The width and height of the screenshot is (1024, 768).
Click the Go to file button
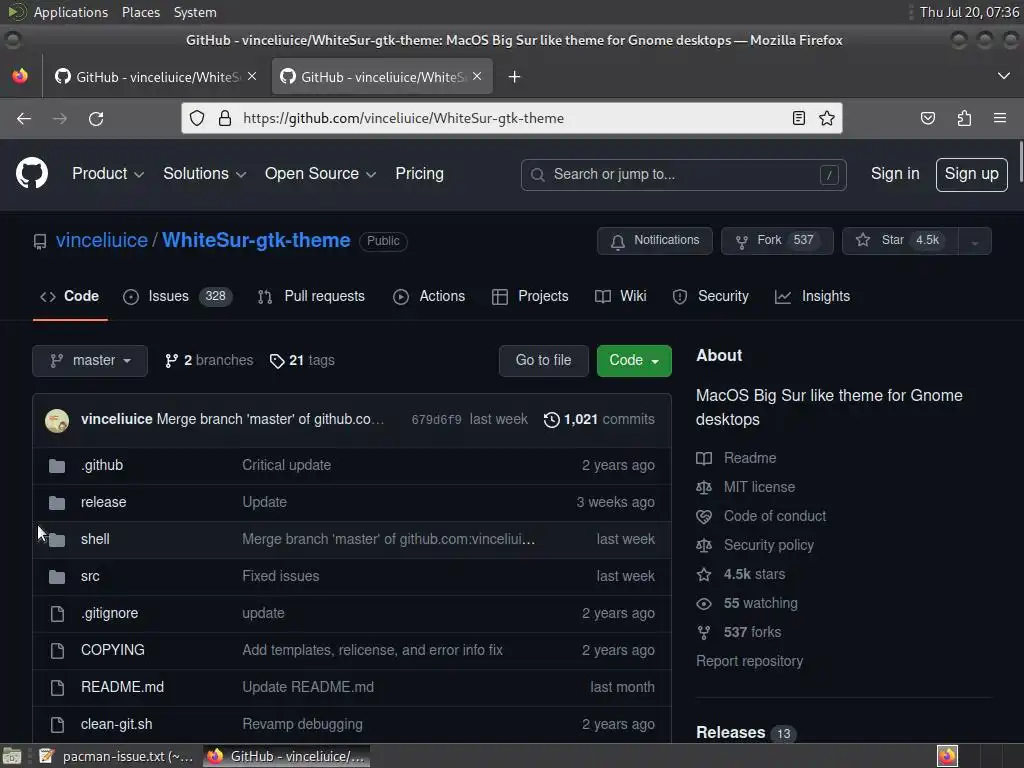click(543, 360)
